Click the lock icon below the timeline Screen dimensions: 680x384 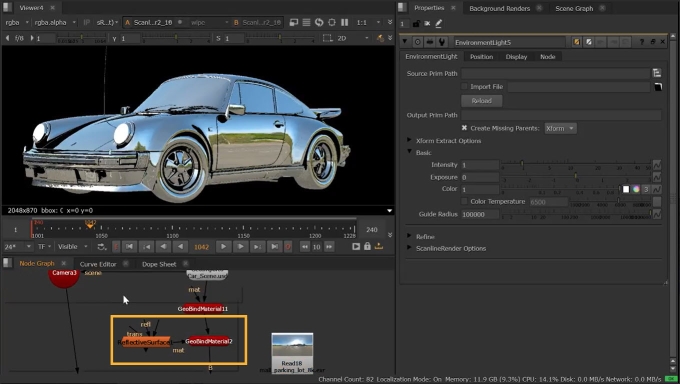[367, 246]
